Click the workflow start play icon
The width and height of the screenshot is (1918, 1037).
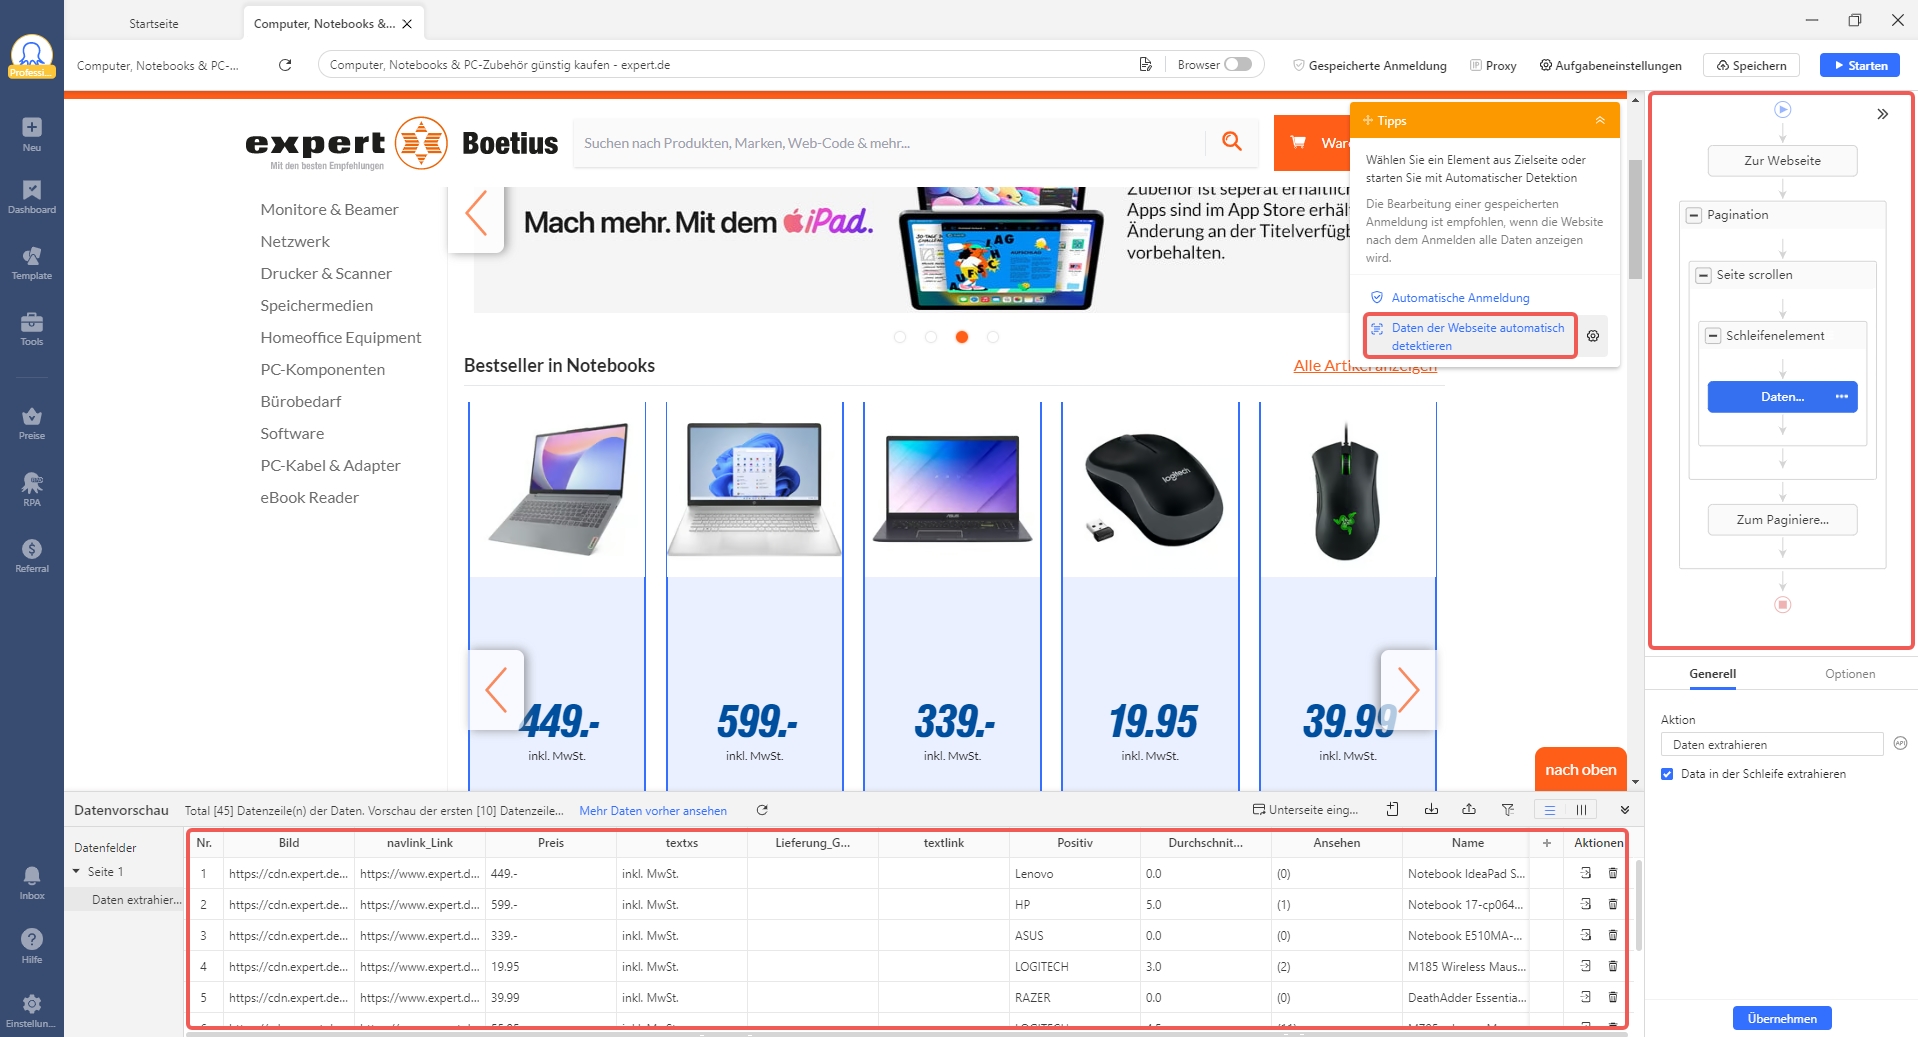[x=1782, y=109]
